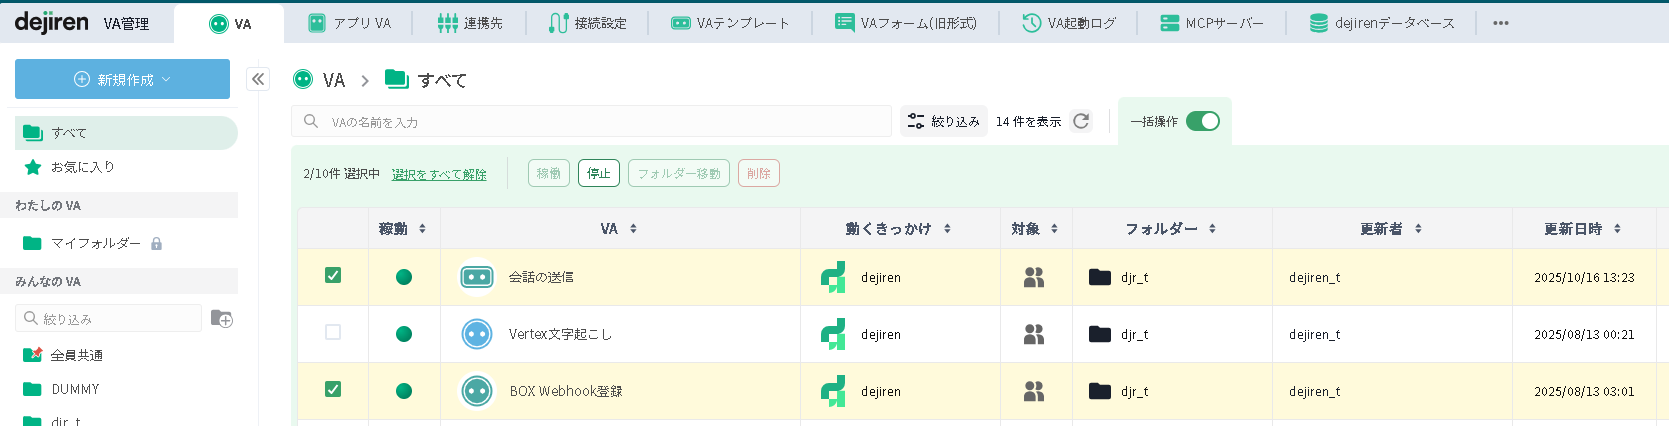This screenshot has height=426, width=1669.
Task: Click the three-dots more tabs icon
Action: click(x=1500, y=23)
